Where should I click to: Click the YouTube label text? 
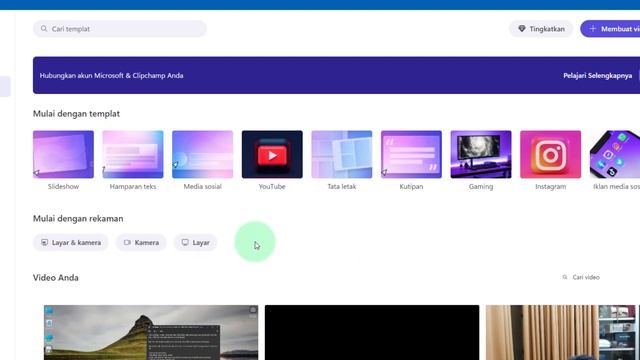272,187
